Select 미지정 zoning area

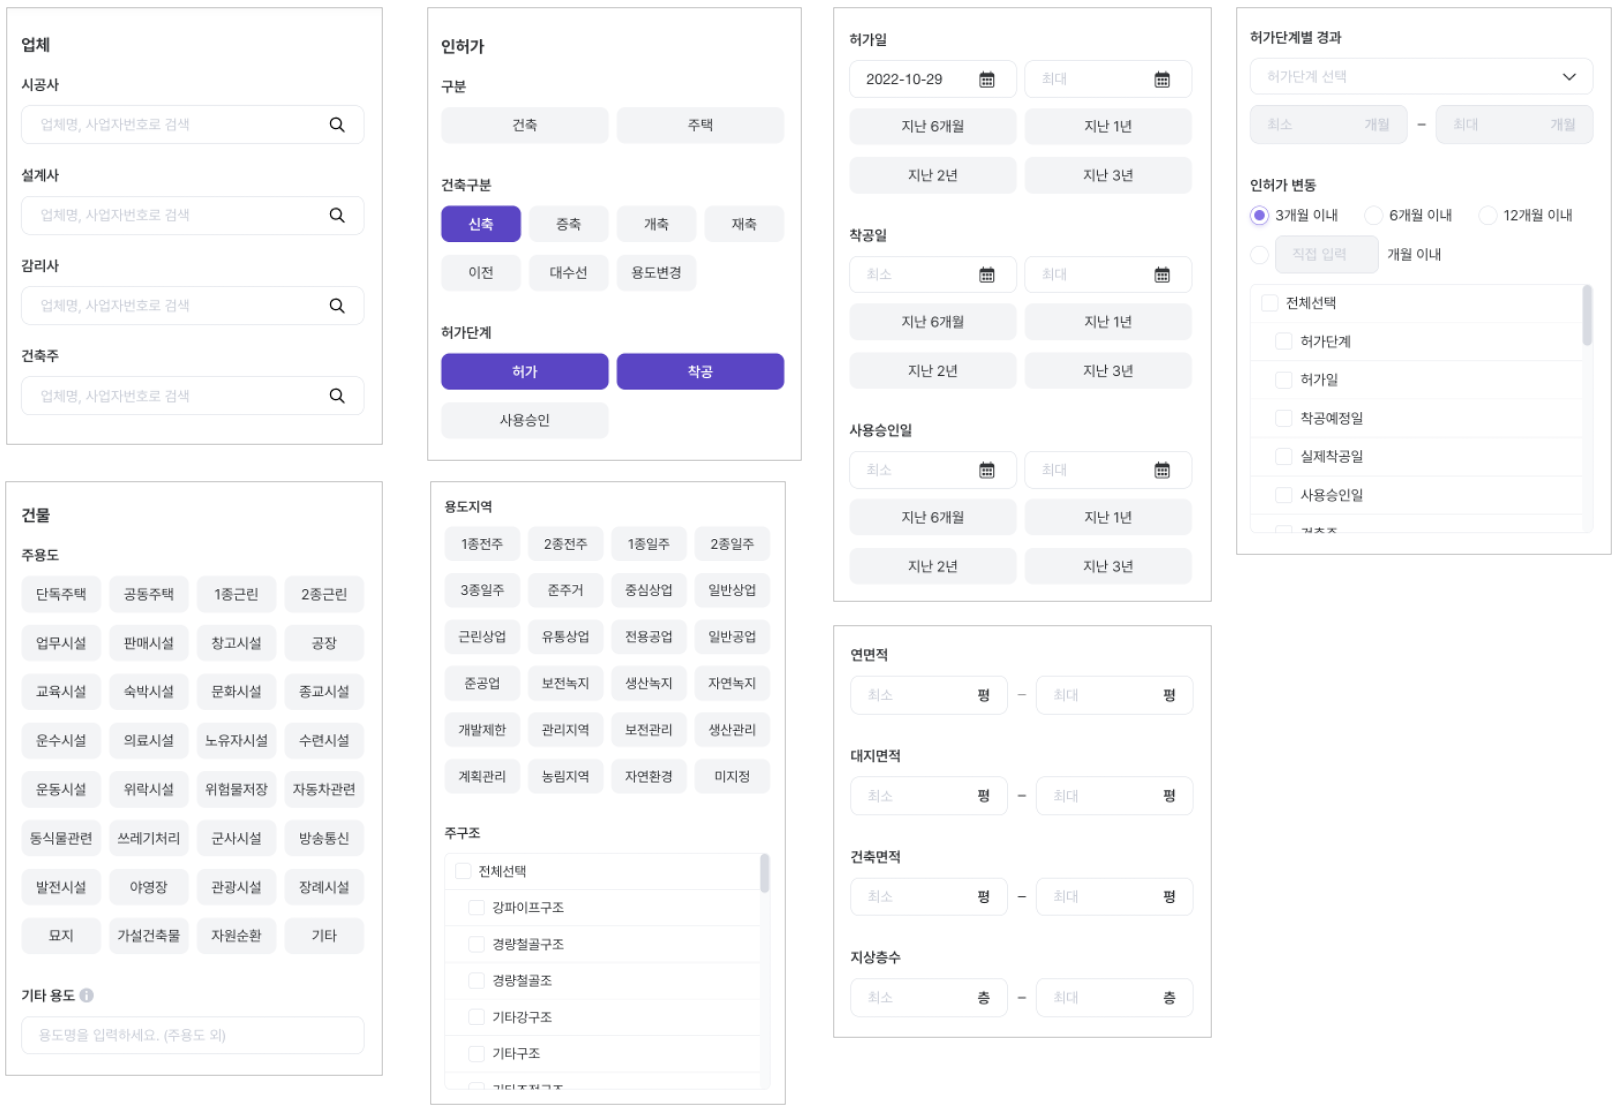point(732,776)
